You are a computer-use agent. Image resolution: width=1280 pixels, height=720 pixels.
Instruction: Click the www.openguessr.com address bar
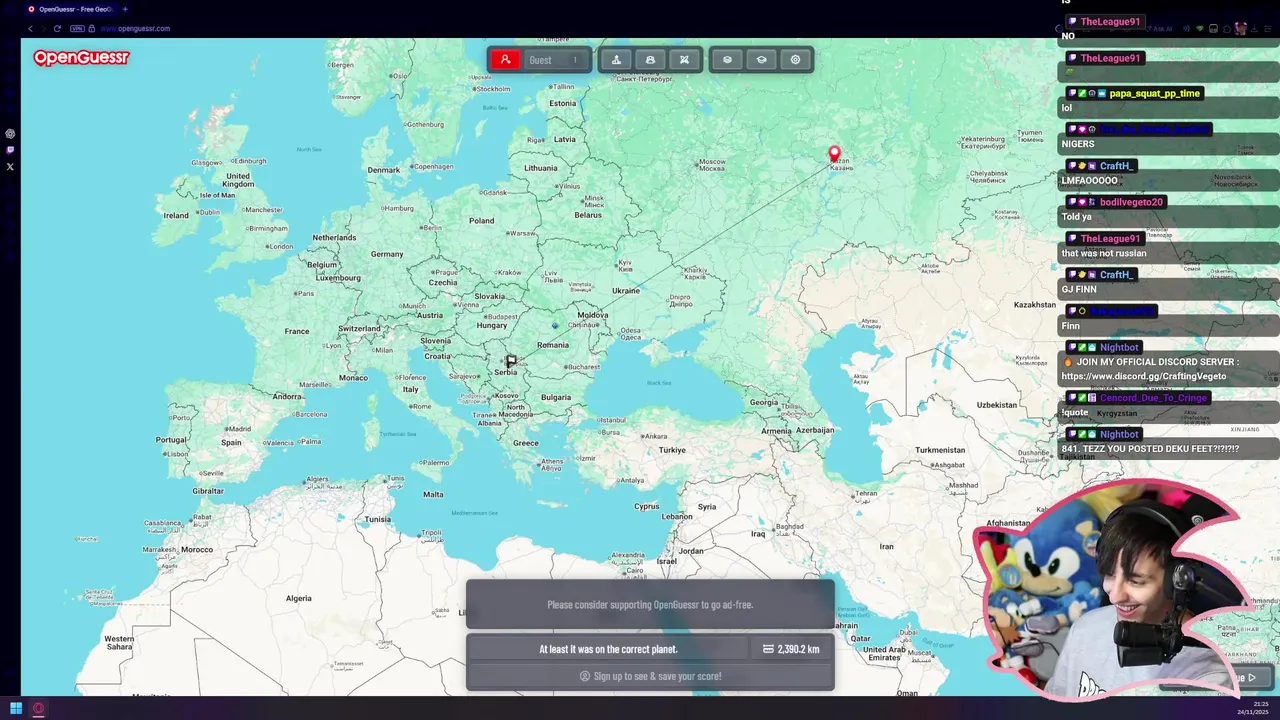point(135,28)
